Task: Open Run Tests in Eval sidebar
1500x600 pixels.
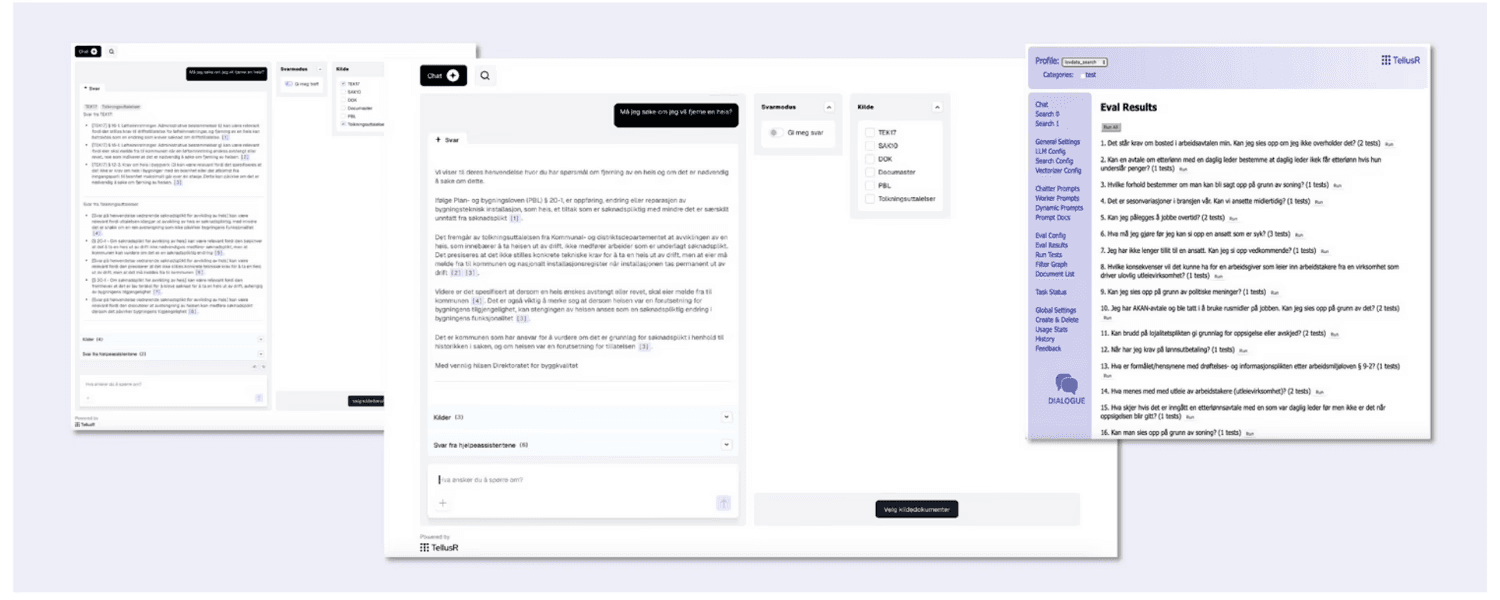Action: click(x=1049, y=254)
